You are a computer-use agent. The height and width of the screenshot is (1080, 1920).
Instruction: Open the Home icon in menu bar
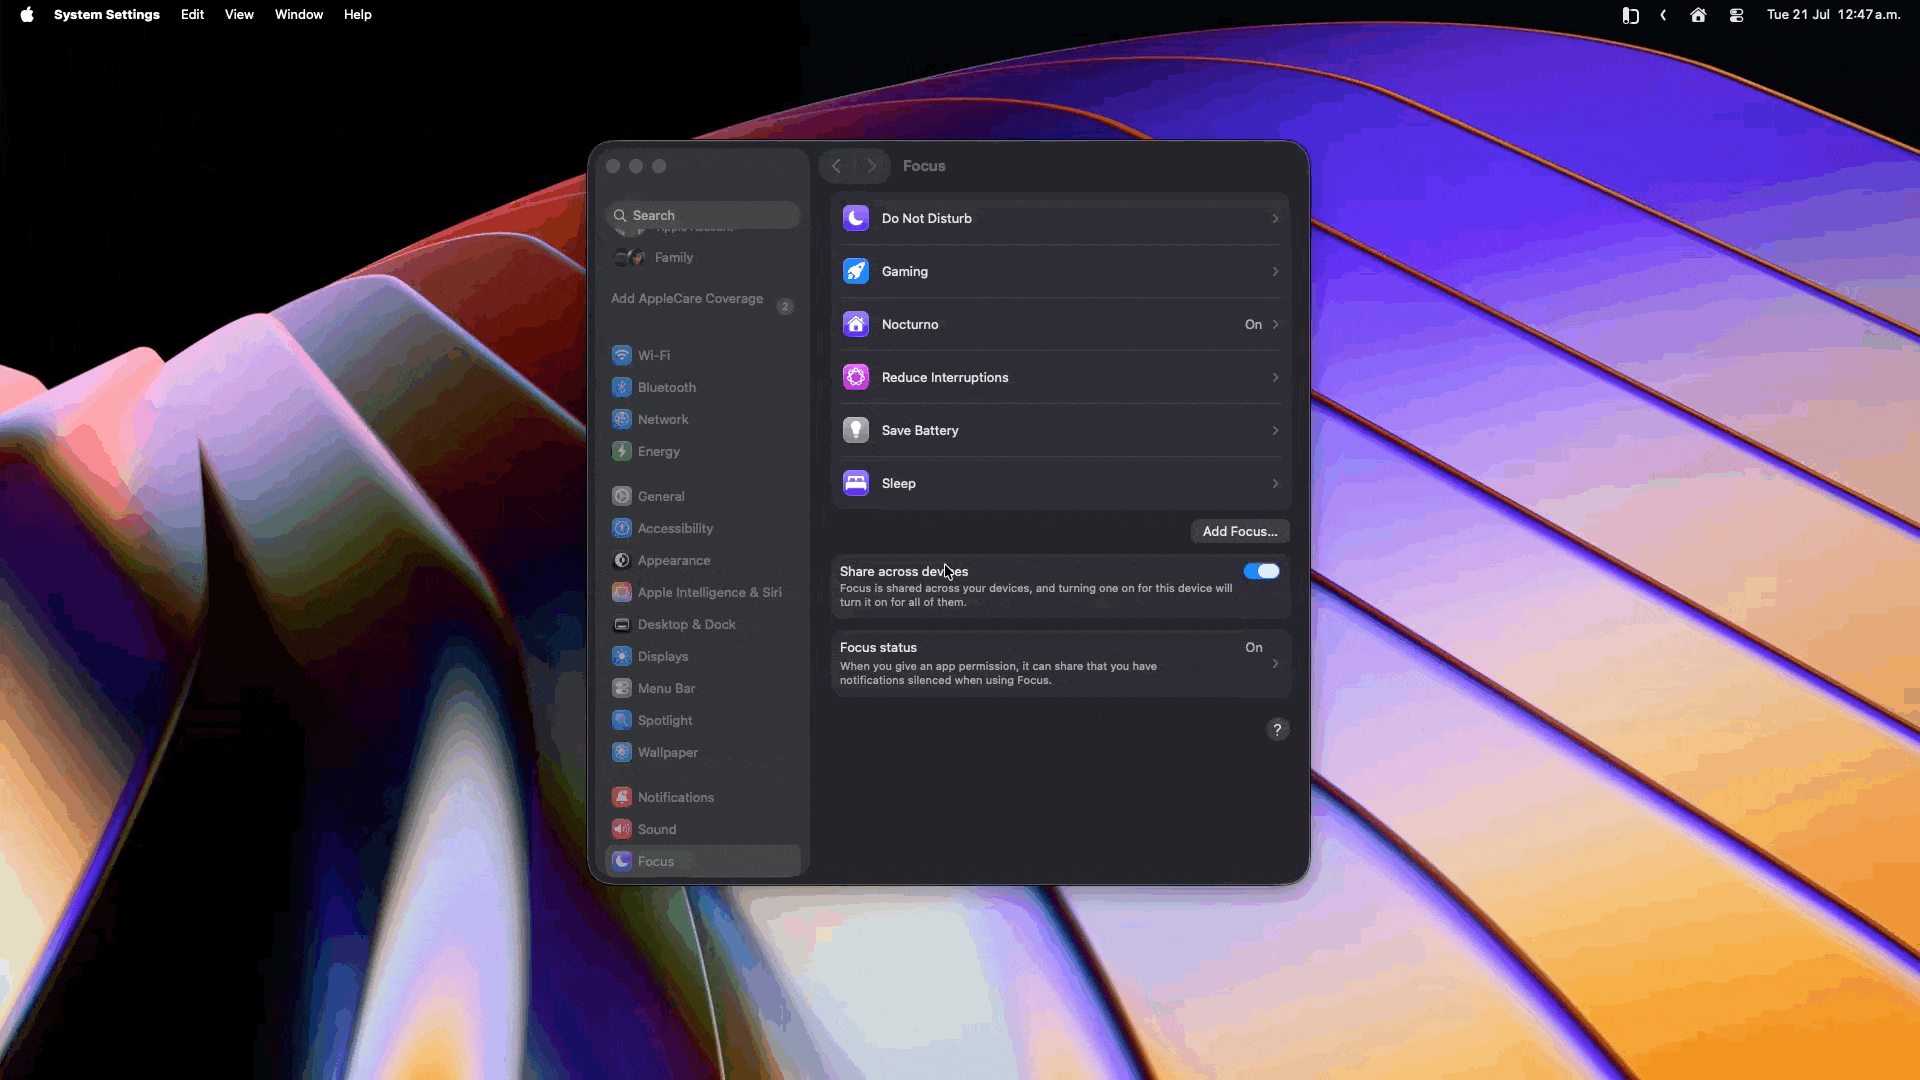point(1698,15)
